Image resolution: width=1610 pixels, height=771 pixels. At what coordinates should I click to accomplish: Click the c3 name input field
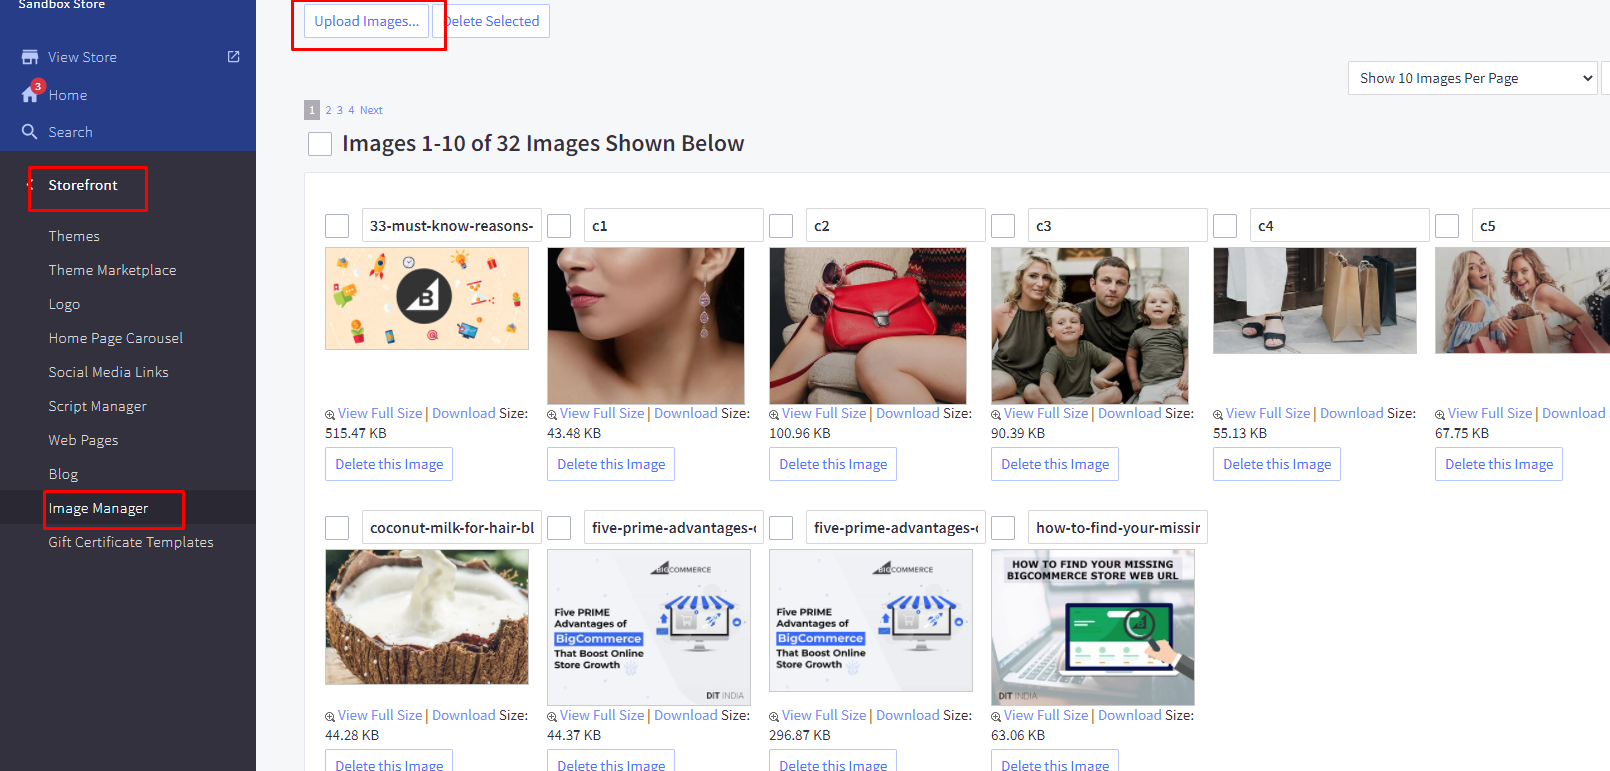tap(1118, 225)
